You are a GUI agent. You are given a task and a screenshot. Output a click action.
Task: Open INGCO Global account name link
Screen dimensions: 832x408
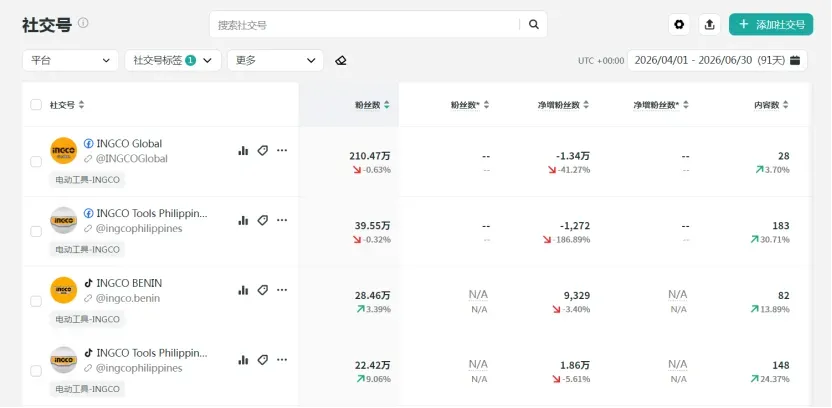point(129,143)
